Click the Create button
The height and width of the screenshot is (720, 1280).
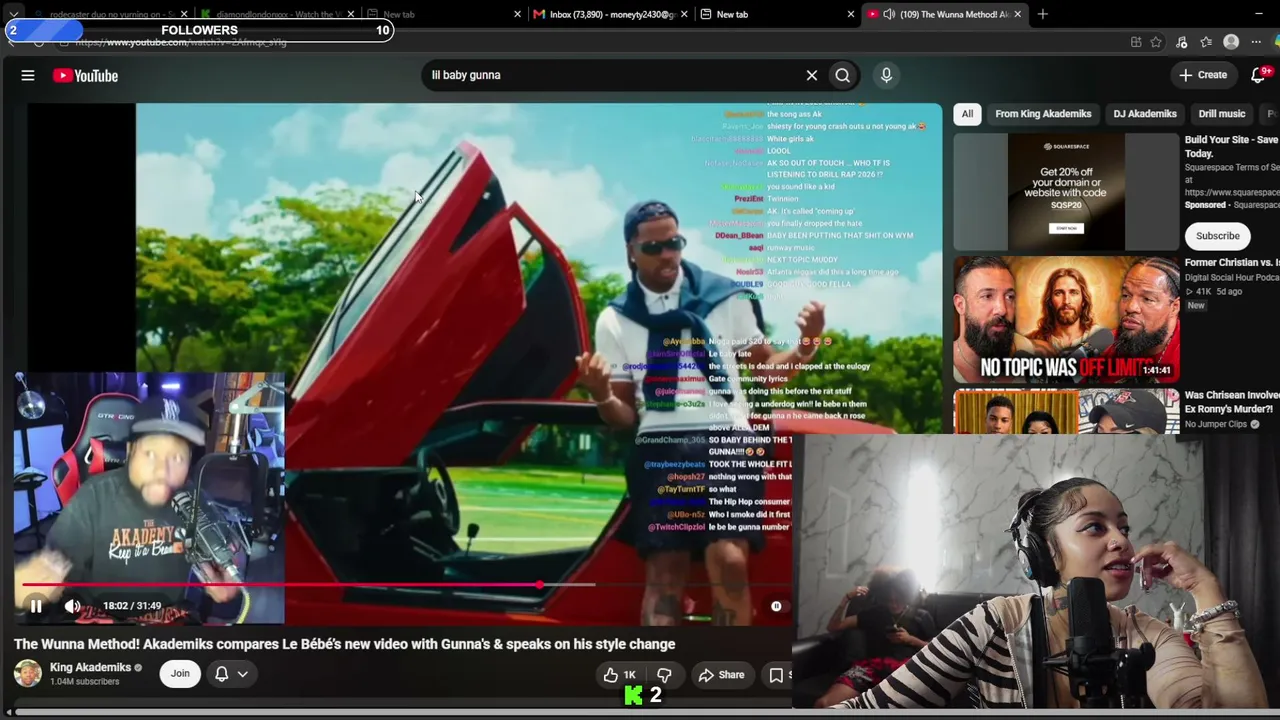point(1203,75)
